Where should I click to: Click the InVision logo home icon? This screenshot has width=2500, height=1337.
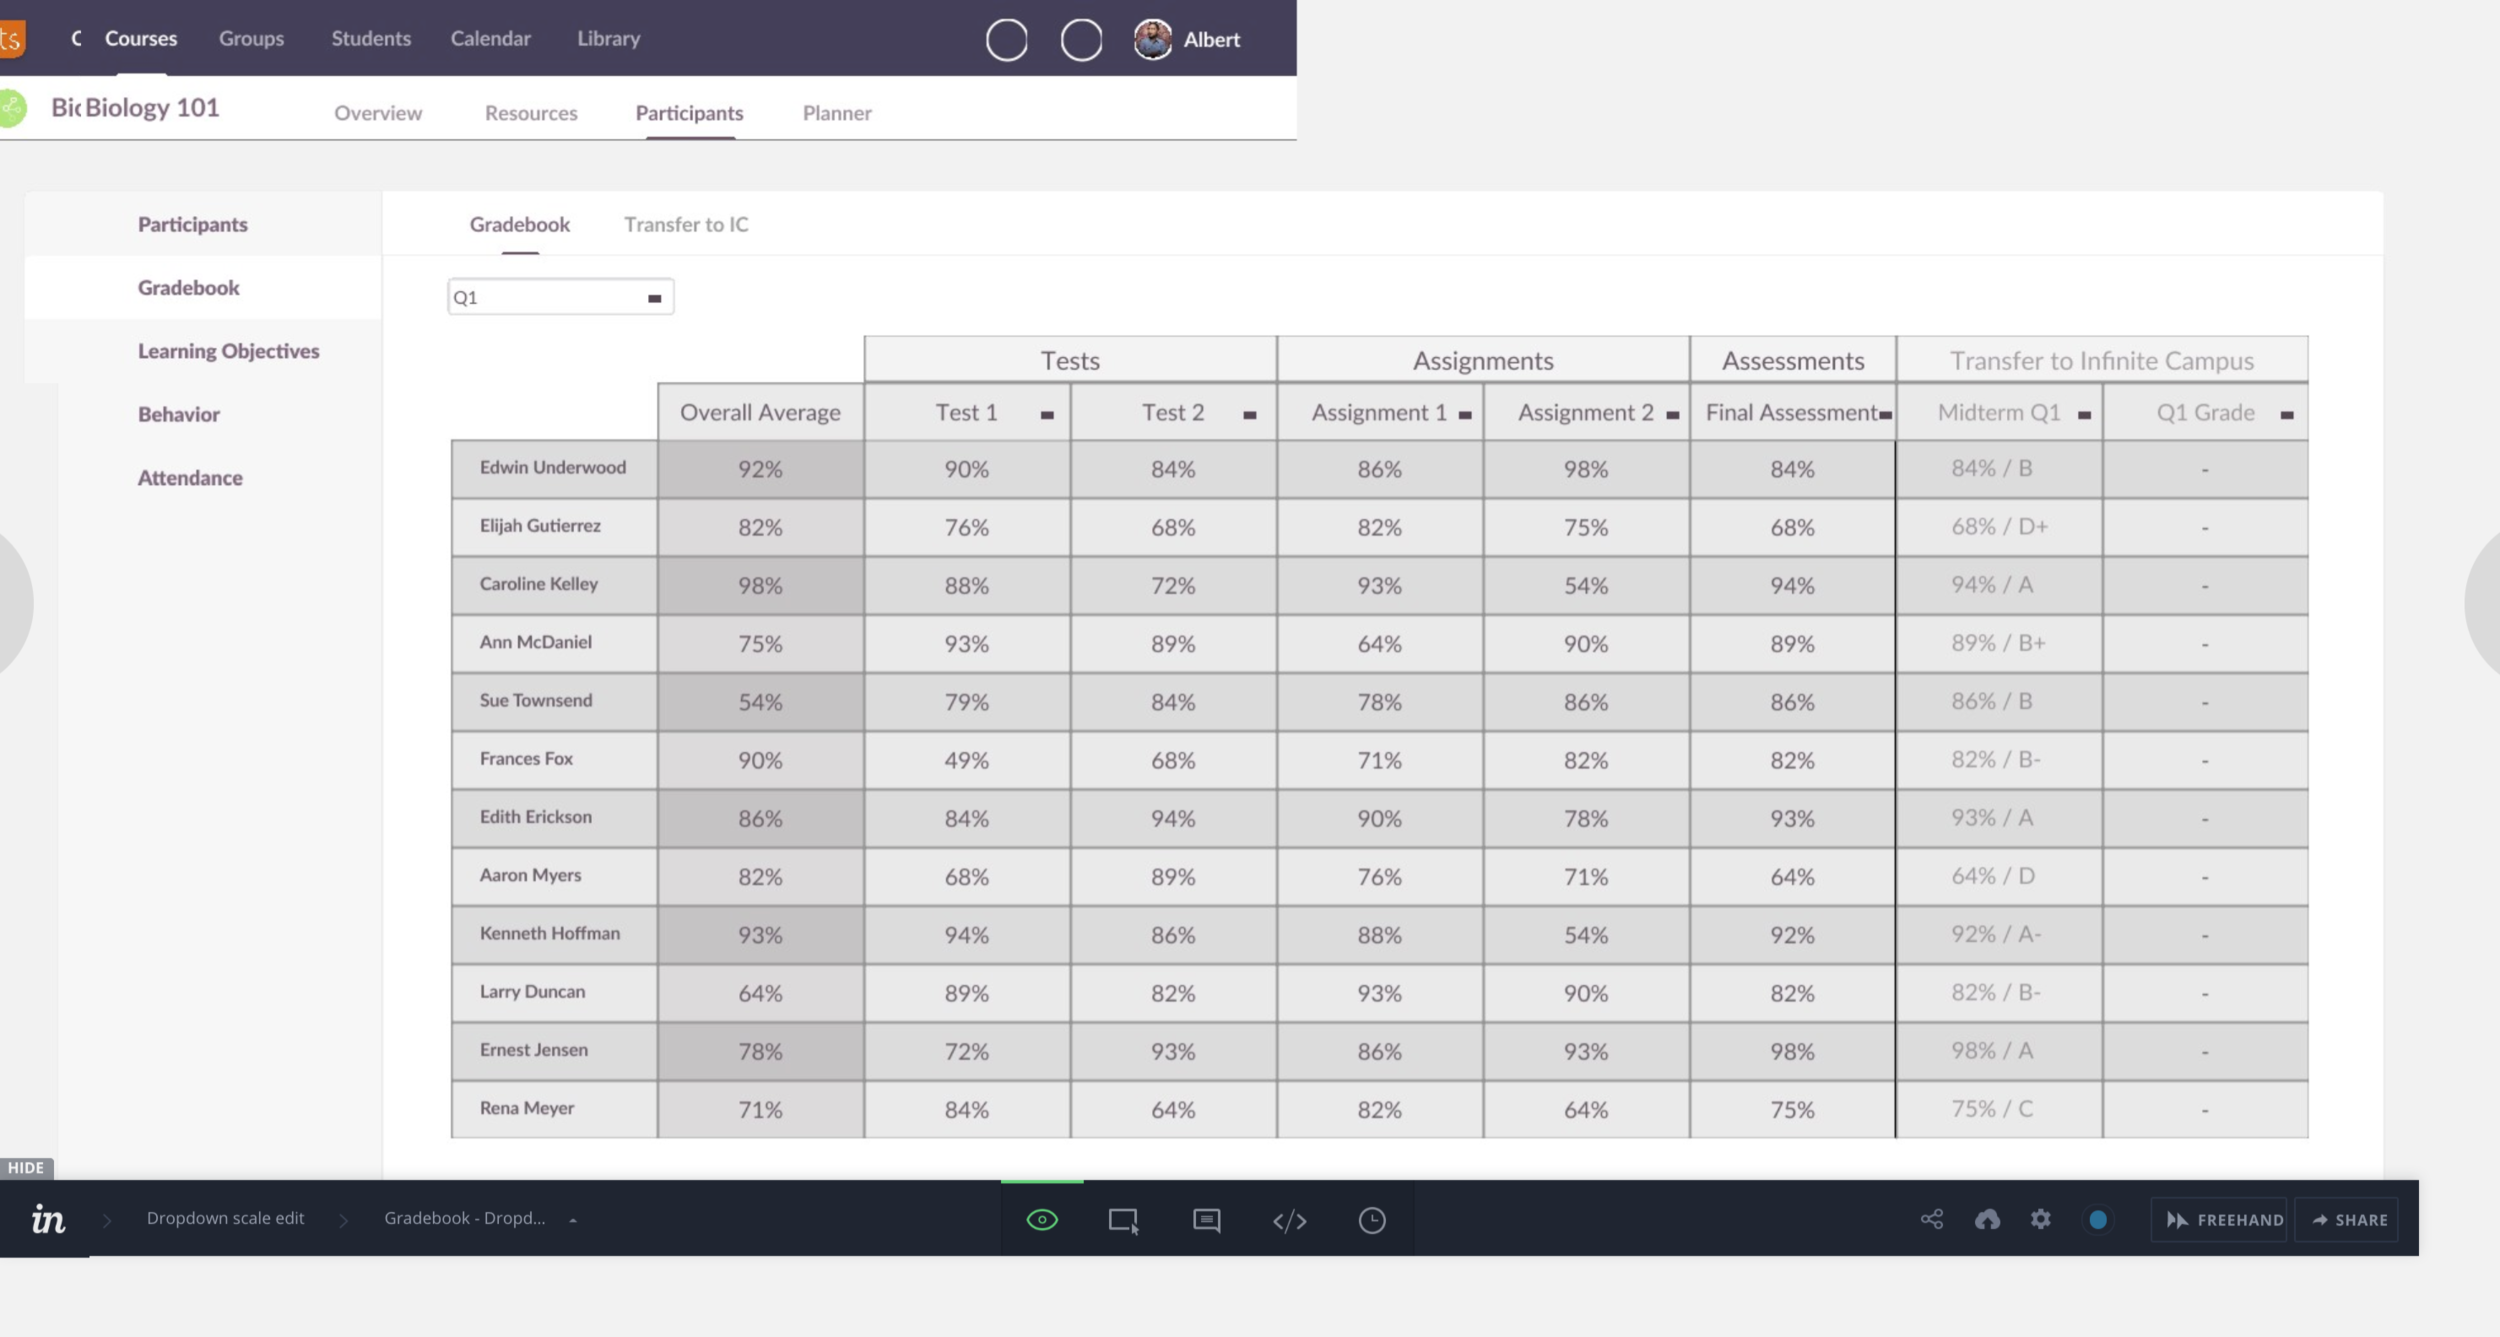click(47, 1219)
